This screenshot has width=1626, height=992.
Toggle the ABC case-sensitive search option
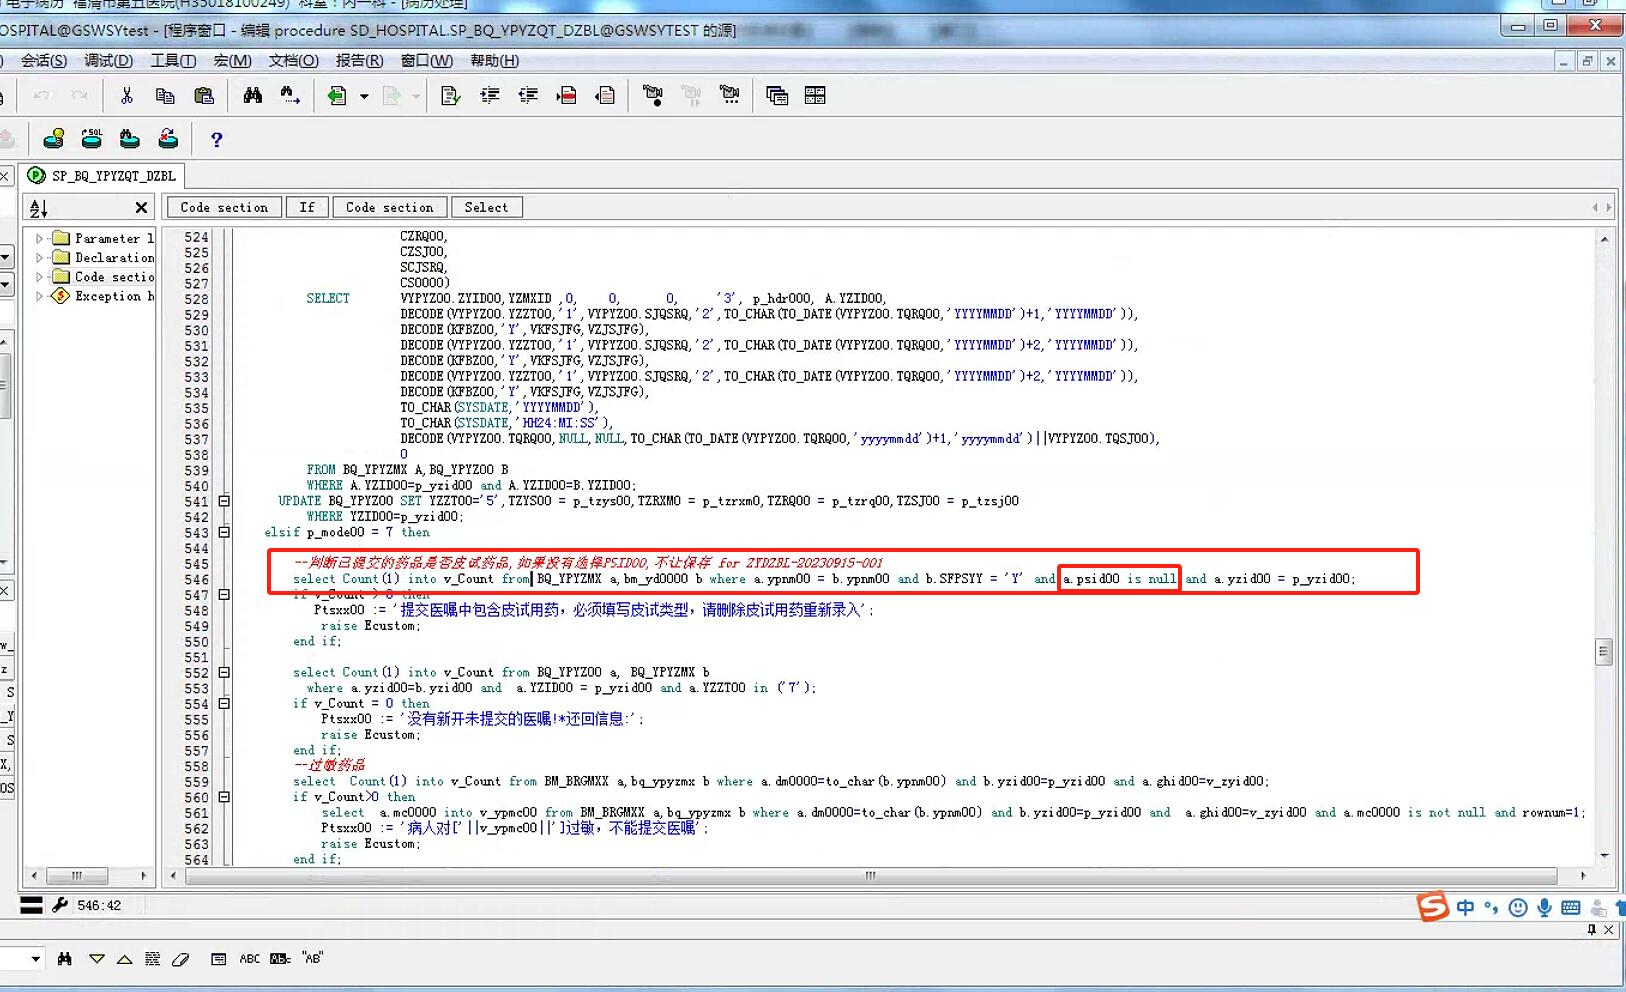pos(249,959)
